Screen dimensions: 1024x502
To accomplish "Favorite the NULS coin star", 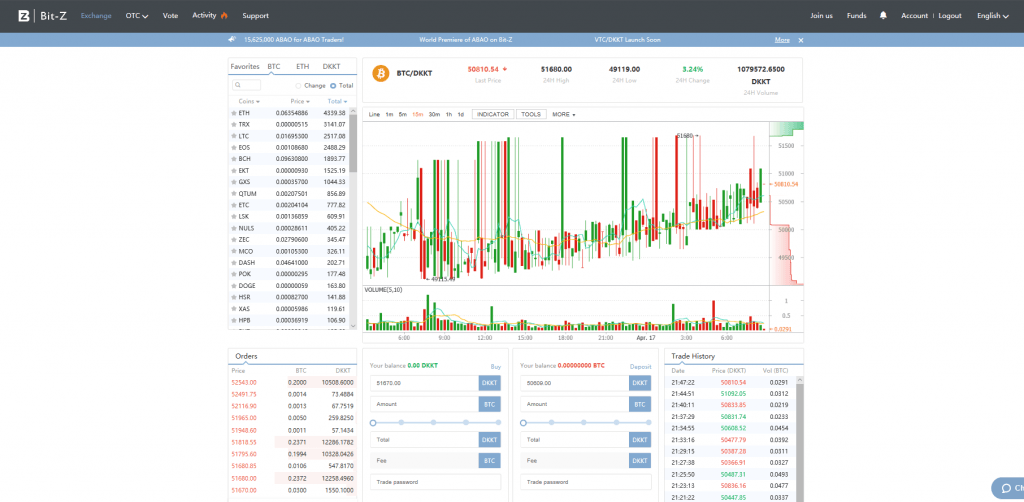I will click(x=233, y=228).
